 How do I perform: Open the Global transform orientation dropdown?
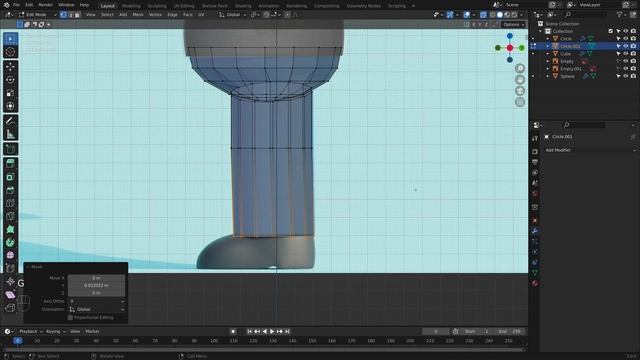[232, 15]
